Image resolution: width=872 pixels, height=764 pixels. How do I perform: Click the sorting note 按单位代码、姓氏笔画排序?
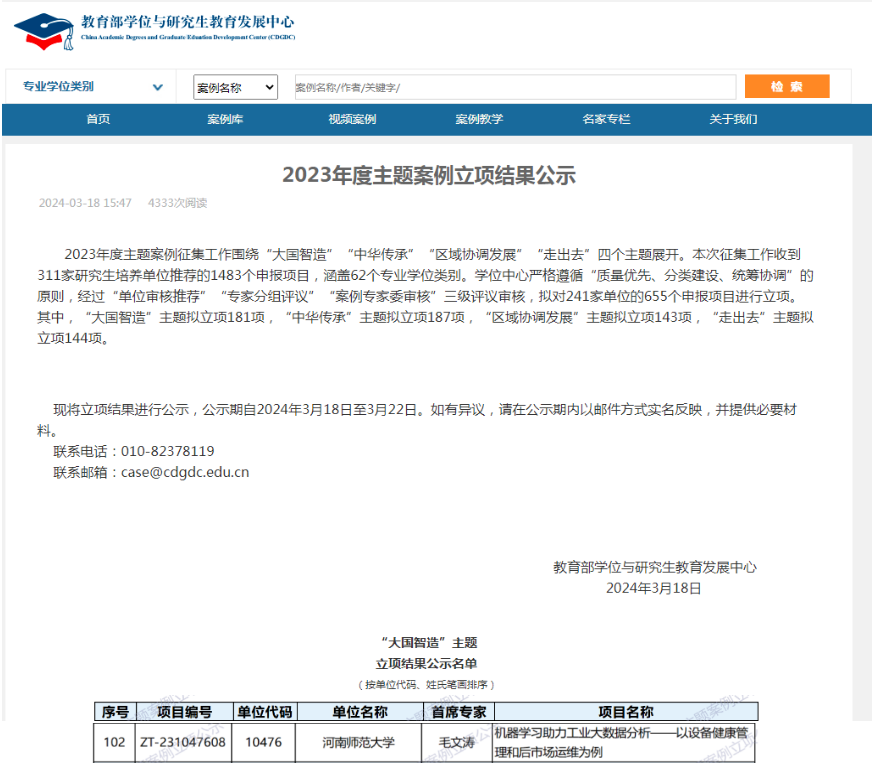(x=426, y=684)
